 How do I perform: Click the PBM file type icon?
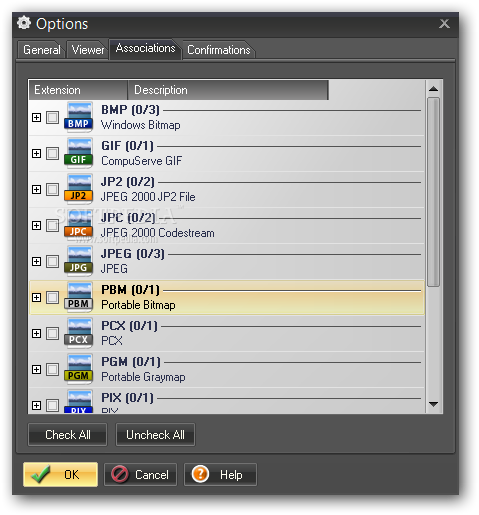[79, 297]
